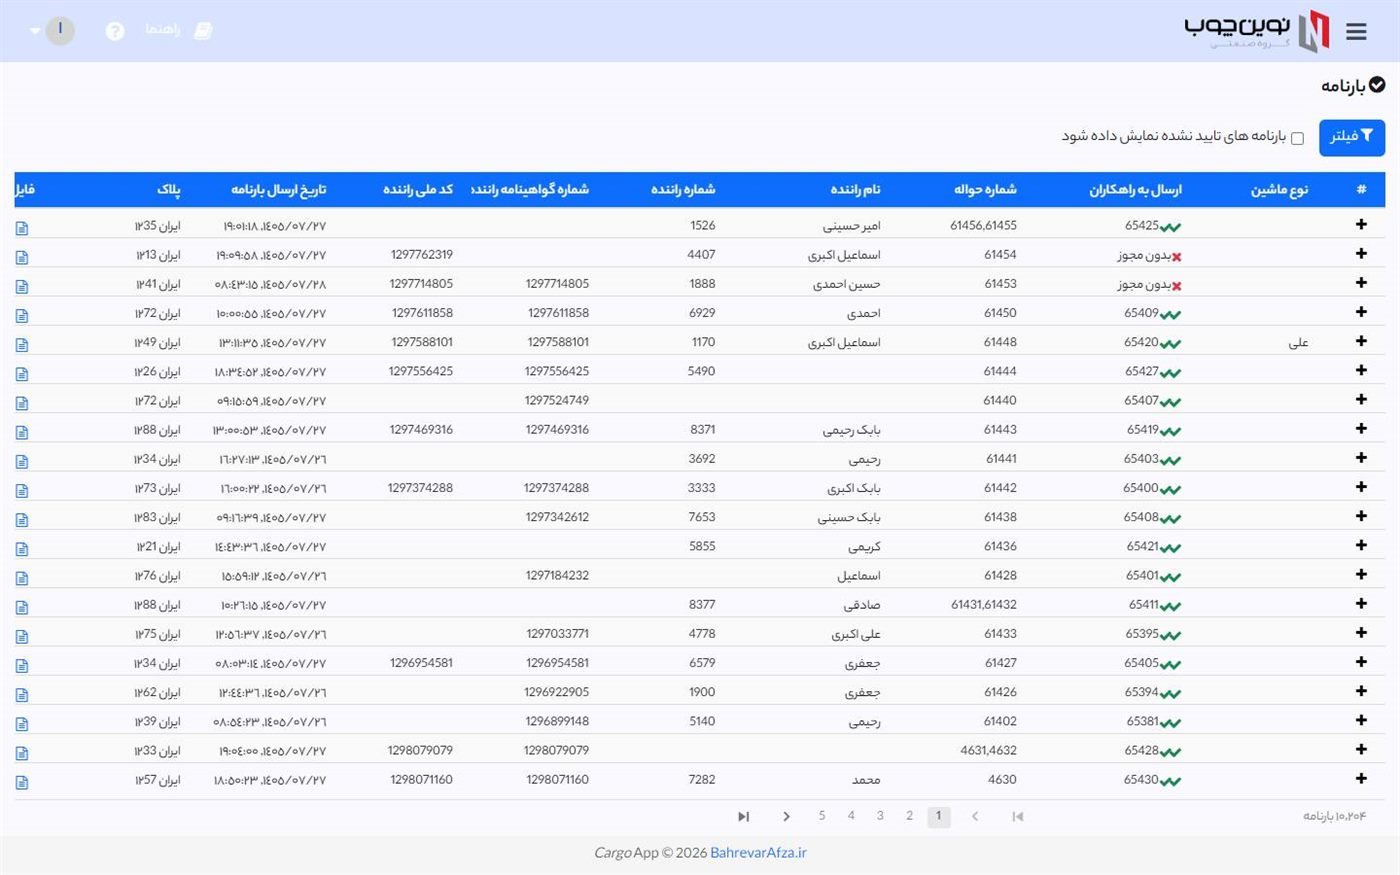
Task: Open file icon for ایران 49 row
Action: point(22,345)
